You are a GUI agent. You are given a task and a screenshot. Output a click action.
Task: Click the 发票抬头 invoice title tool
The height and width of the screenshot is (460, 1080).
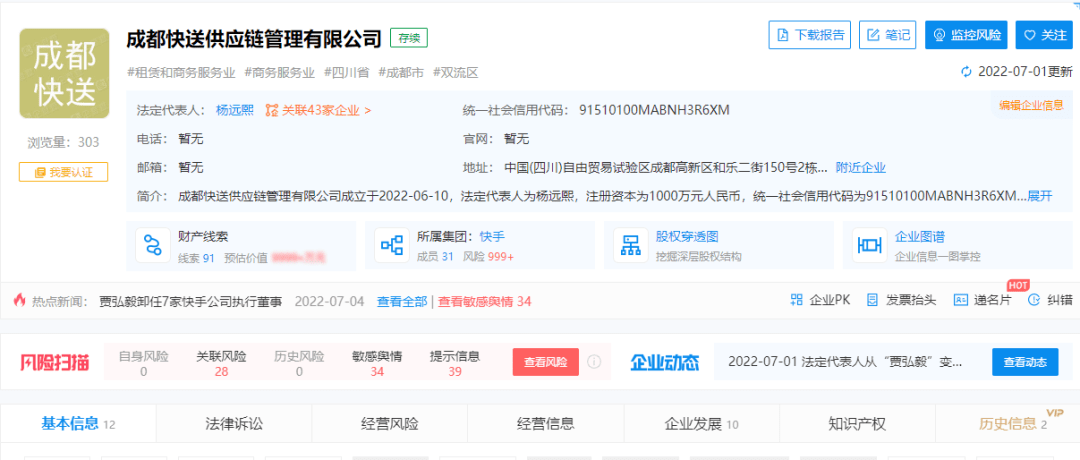(x=900, y=300)
